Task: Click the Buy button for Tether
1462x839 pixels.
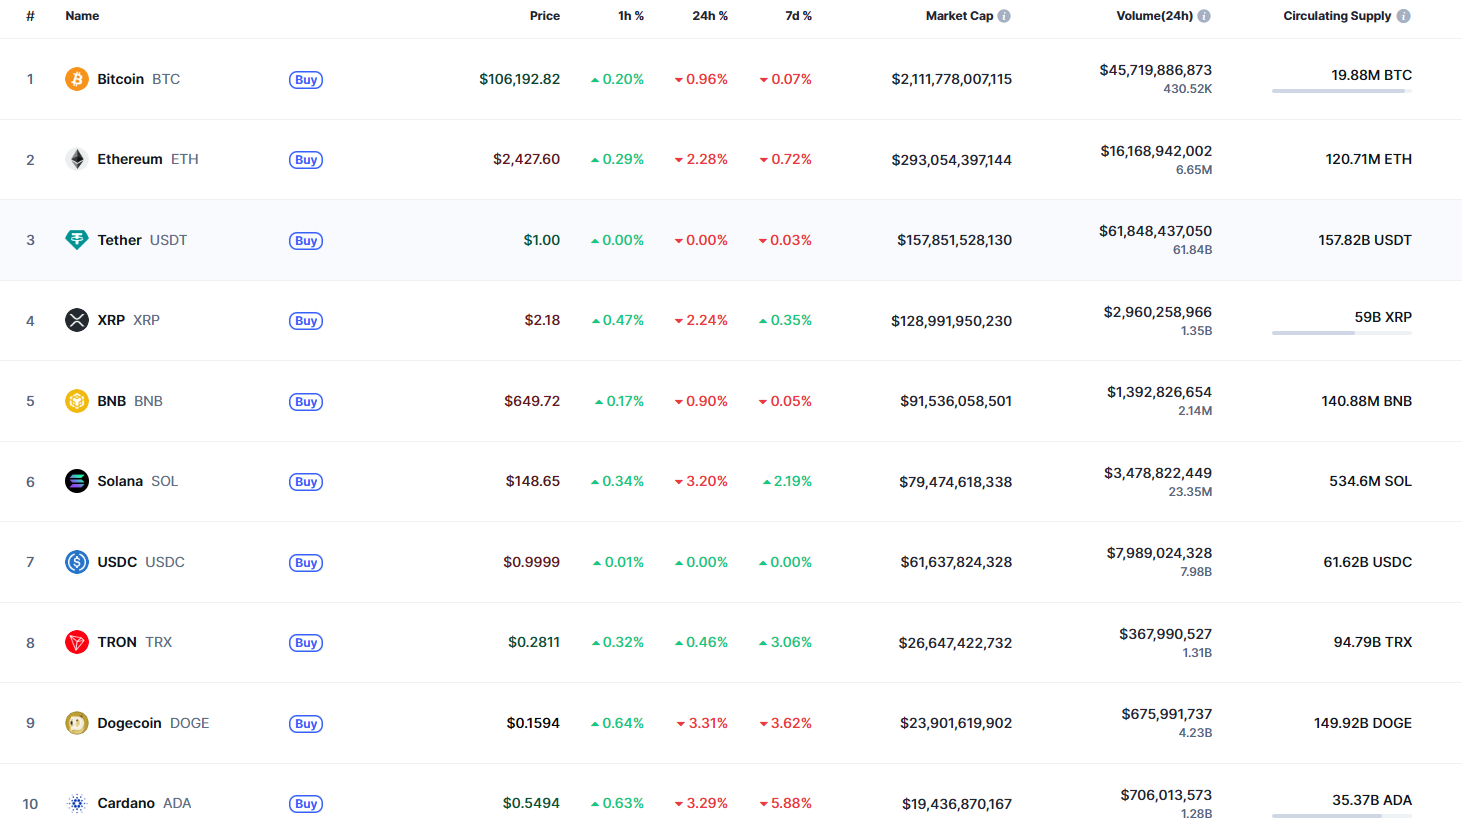Action: point(306,241)
